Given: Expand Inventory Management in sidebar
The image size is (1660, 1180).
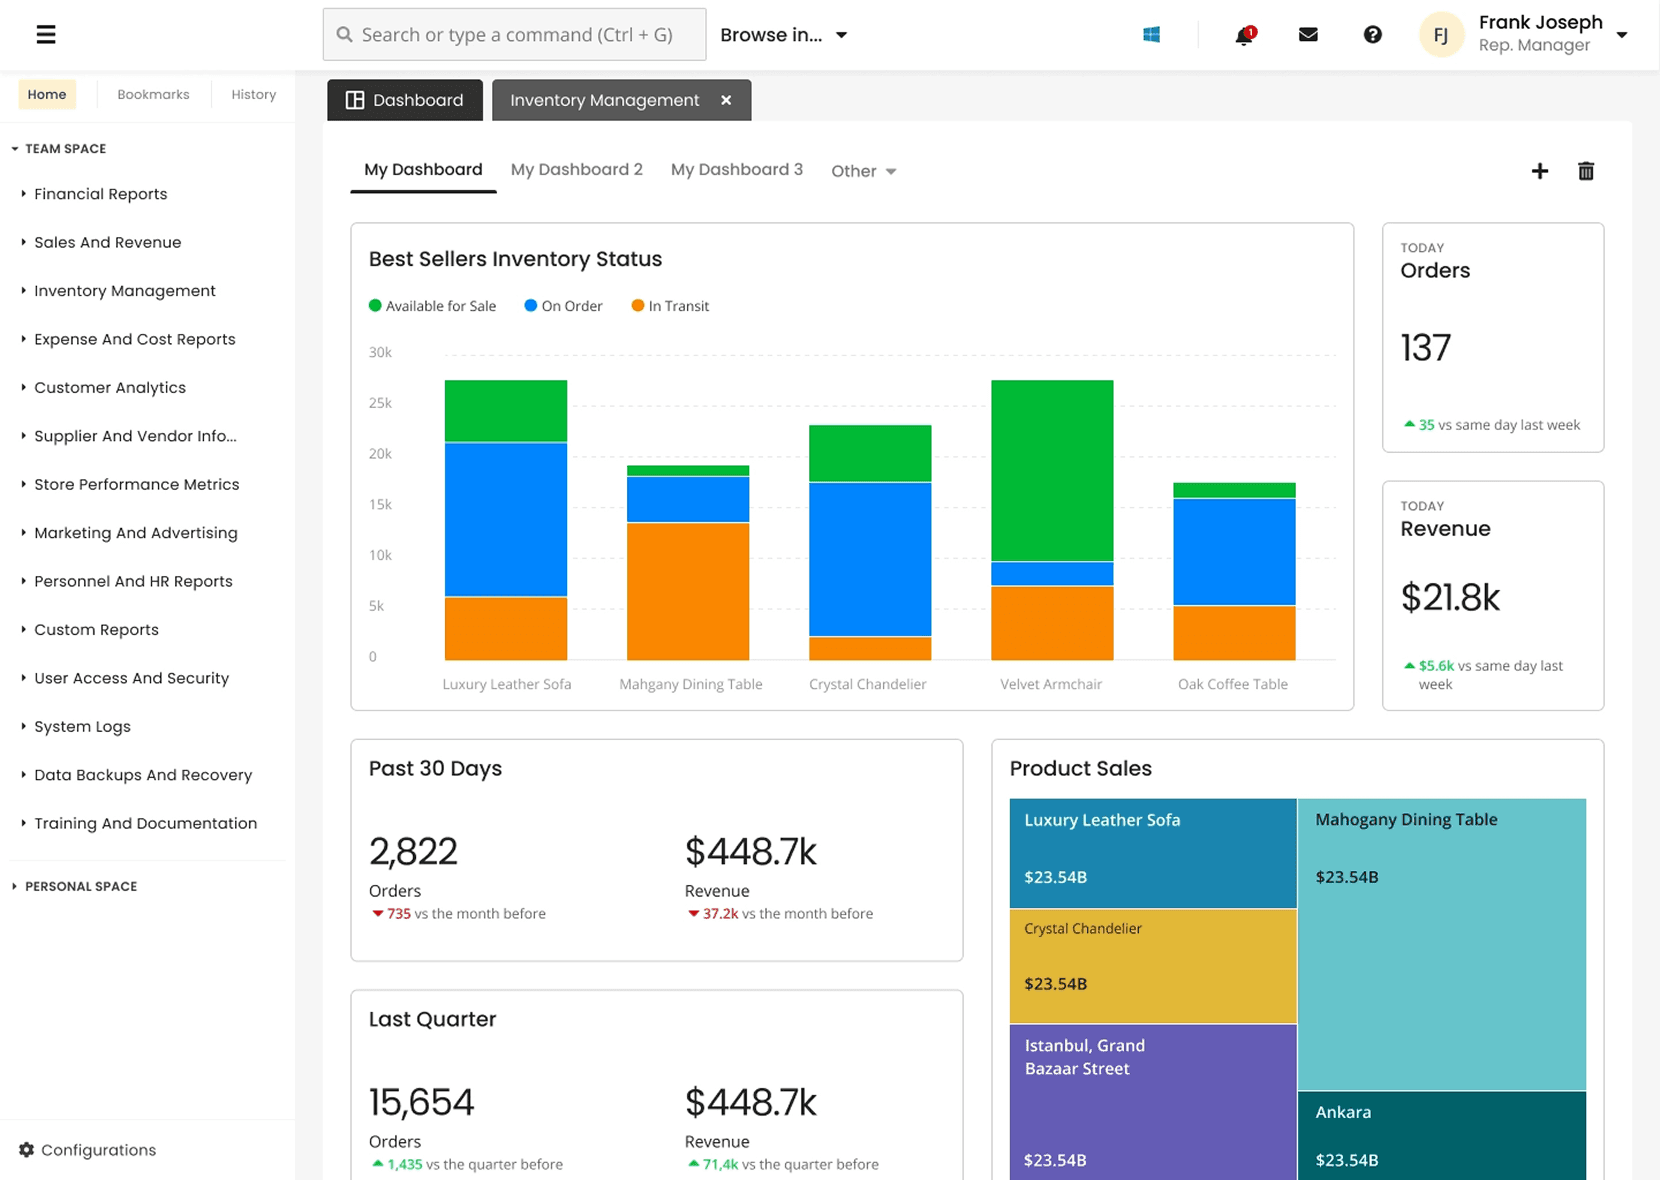Looking at the screenshot, I should pos(23,291).
